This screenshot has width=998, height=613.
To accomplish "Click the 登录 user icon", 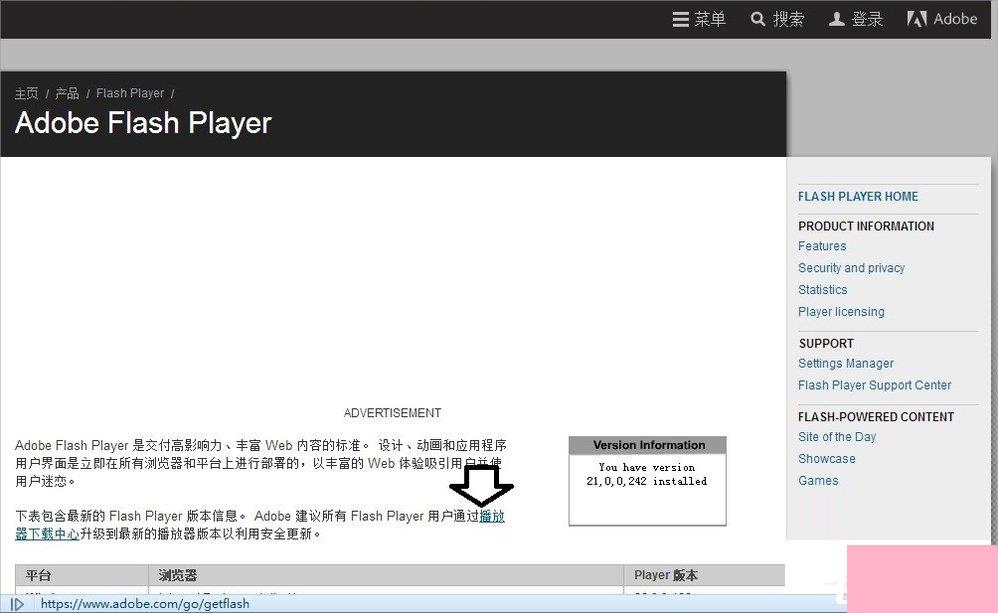I will [836, 19].
